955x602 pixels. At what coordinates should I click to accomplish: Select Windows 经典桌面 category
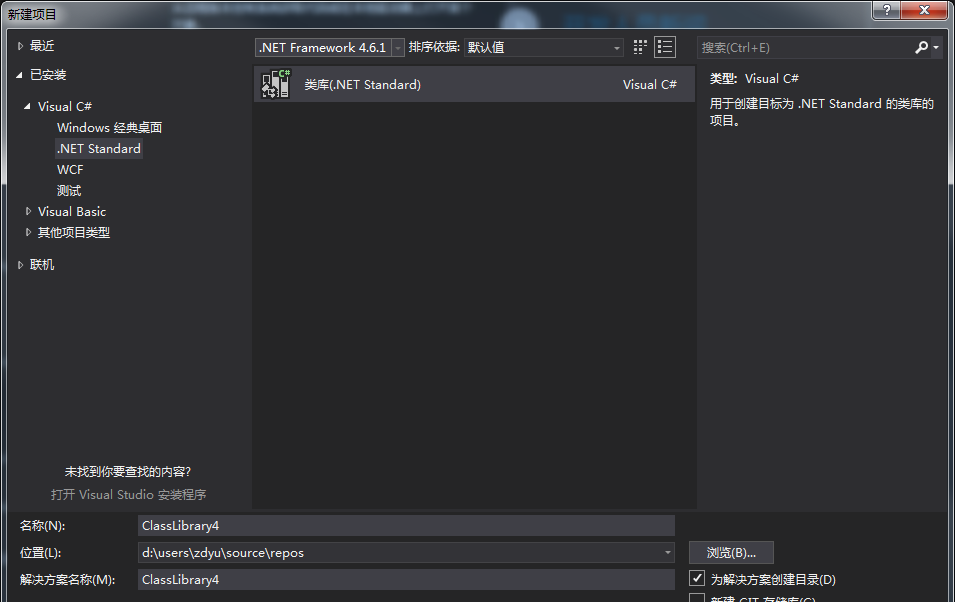point(110,127)
